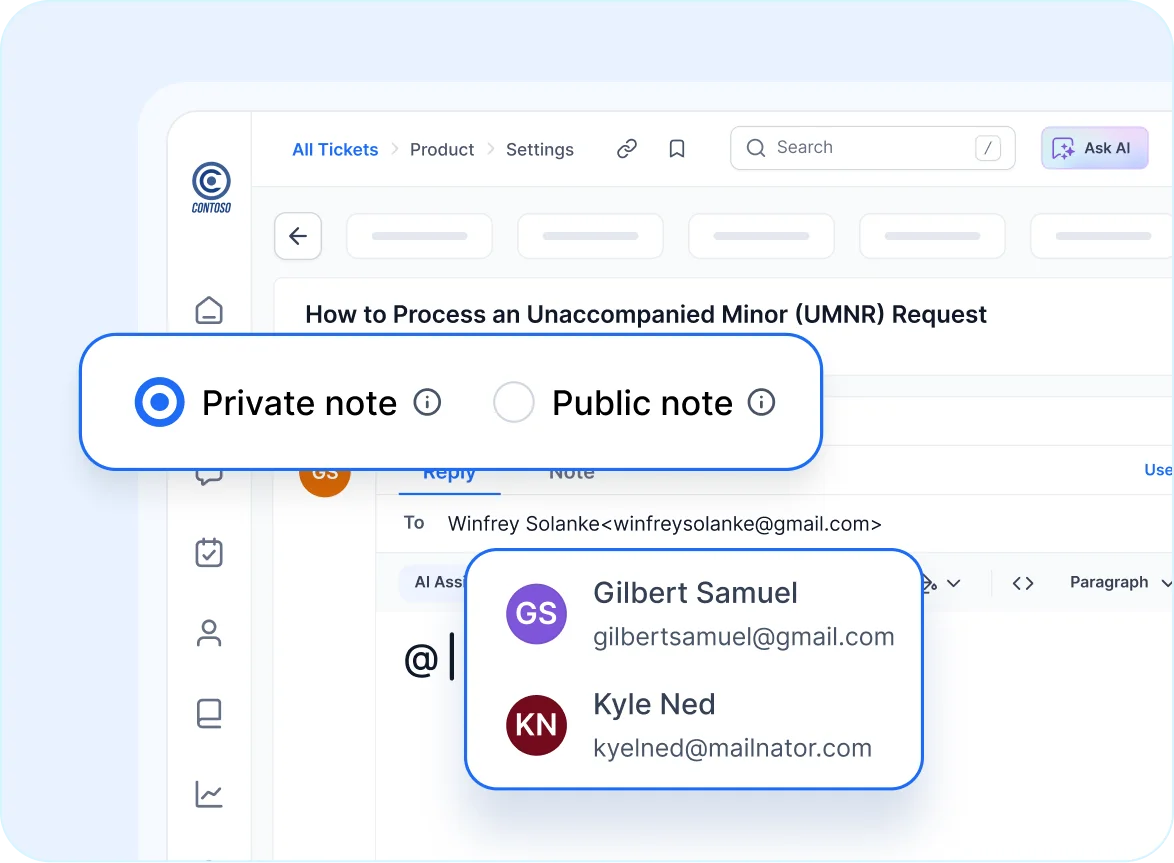Click the Contacts person icon in sidebar
The width and height of the screenshot is (1174, 863).
coord(209,633)
